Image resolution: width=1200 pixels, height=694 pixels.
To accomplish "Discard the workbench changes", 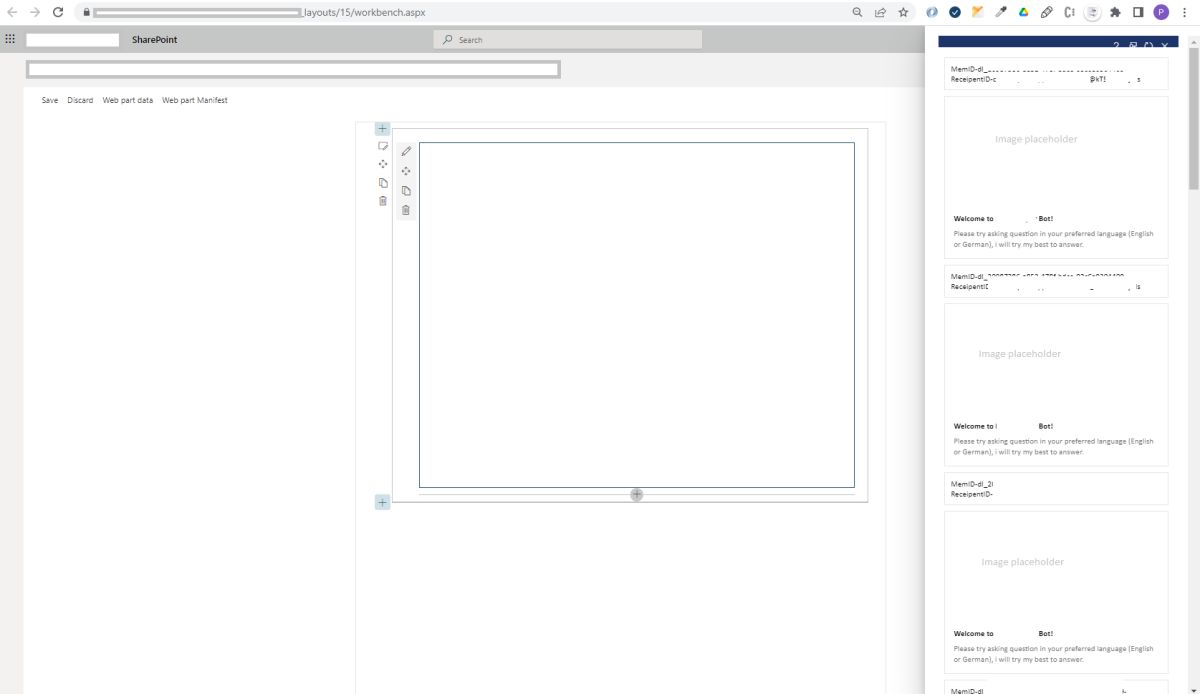I will (x=80, y=100).
